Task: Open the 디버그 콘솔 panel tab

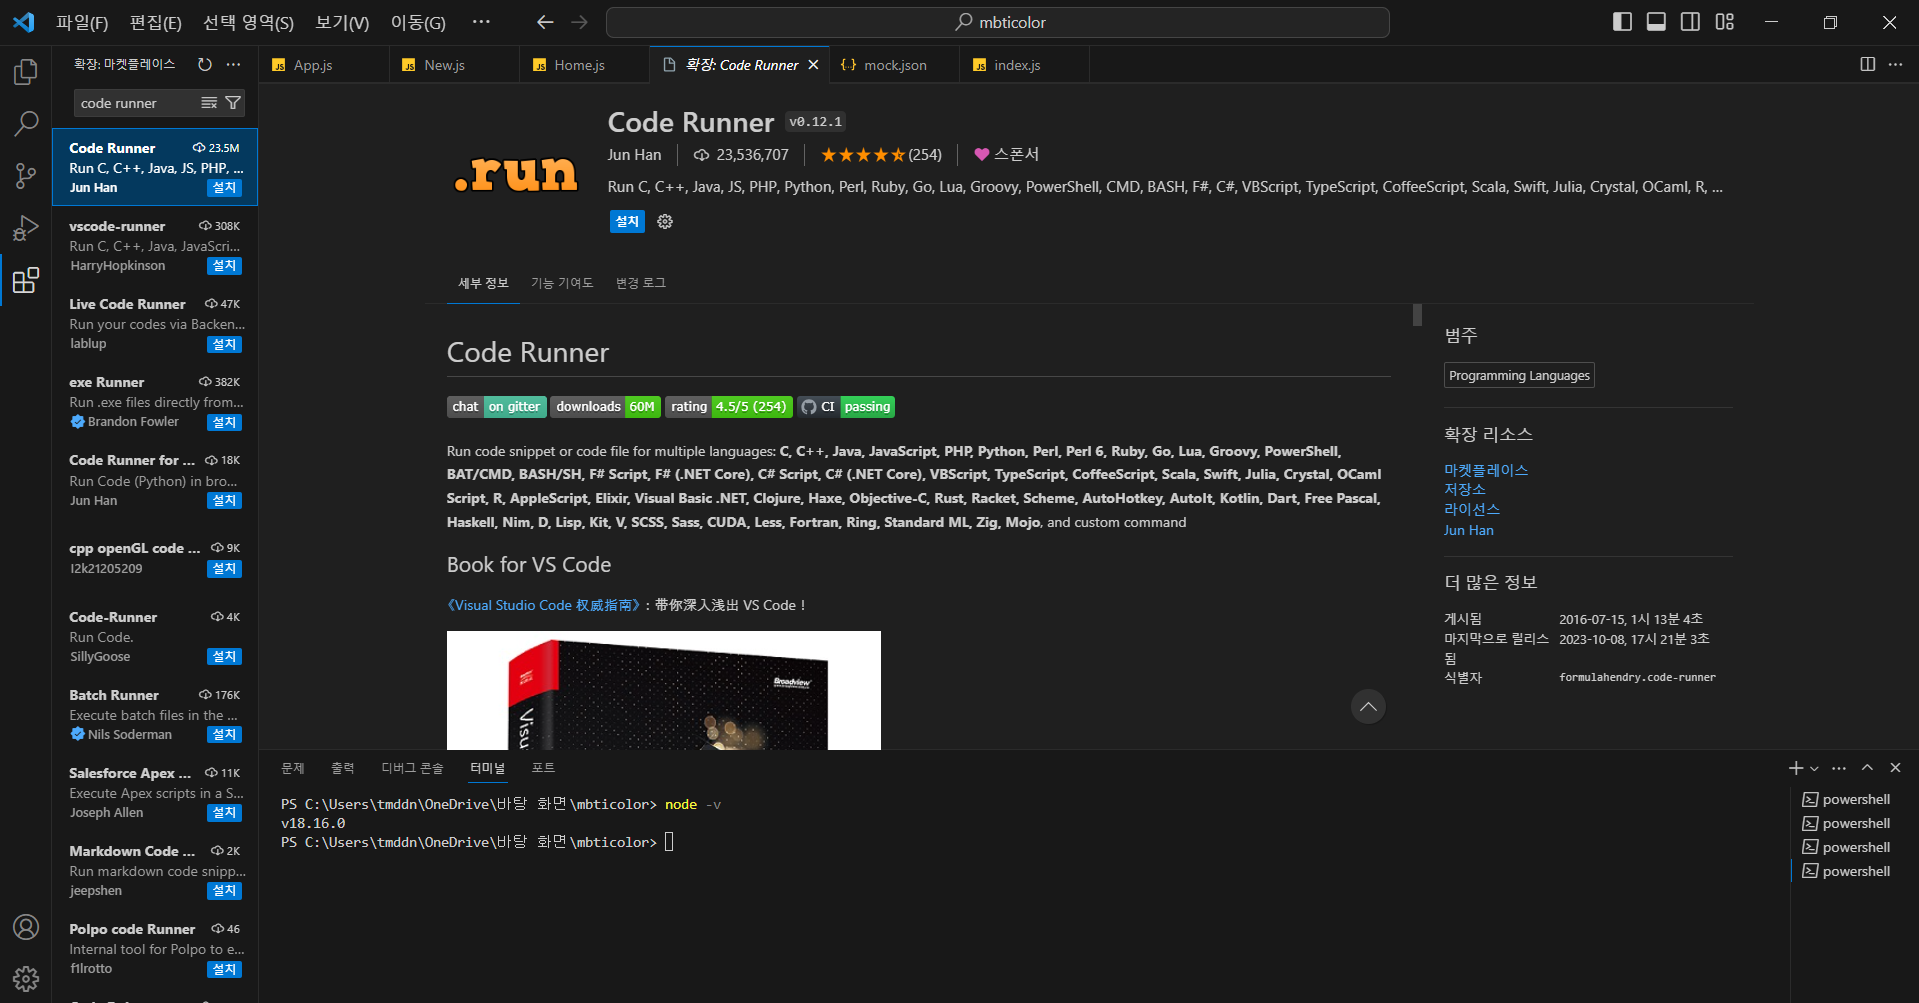Action: [412, 768]
